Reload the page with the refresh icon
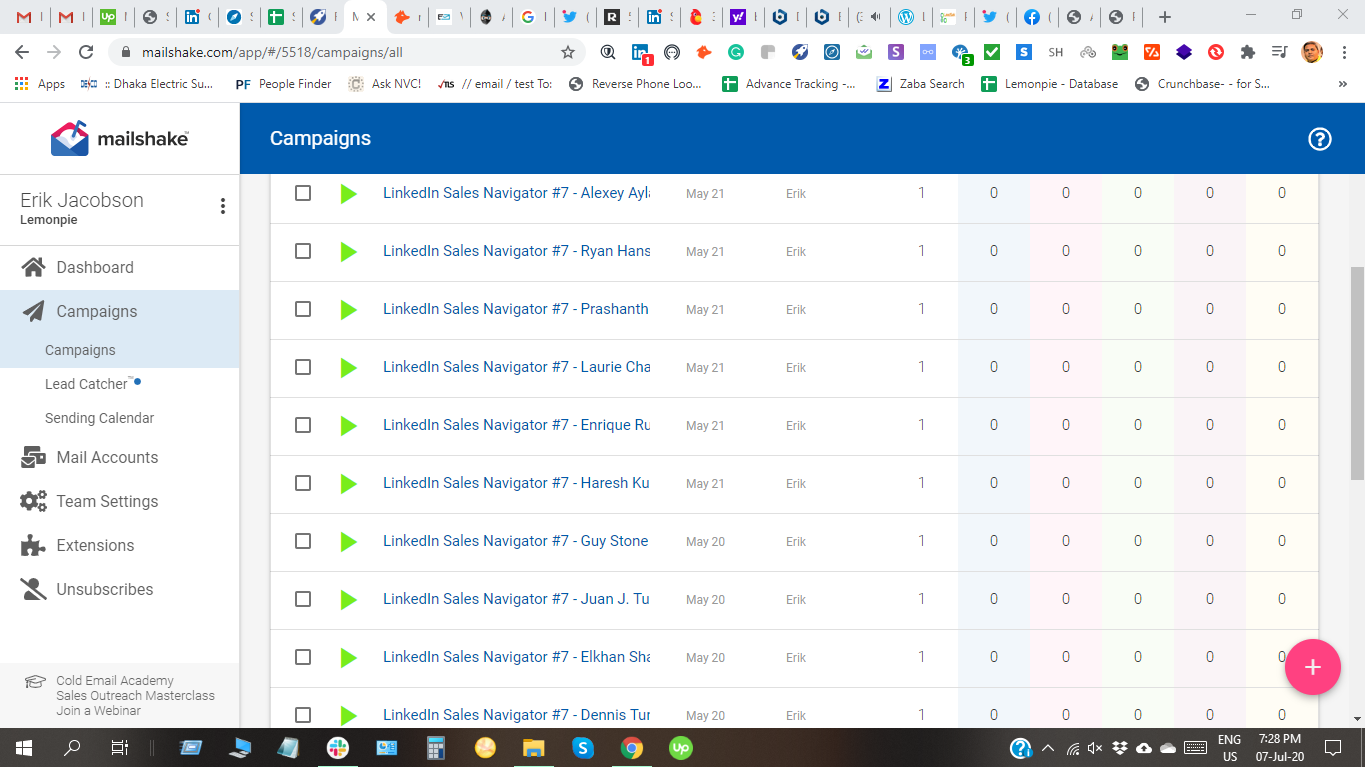Screen dimensions: 1365x767 (x=86, y=53)
